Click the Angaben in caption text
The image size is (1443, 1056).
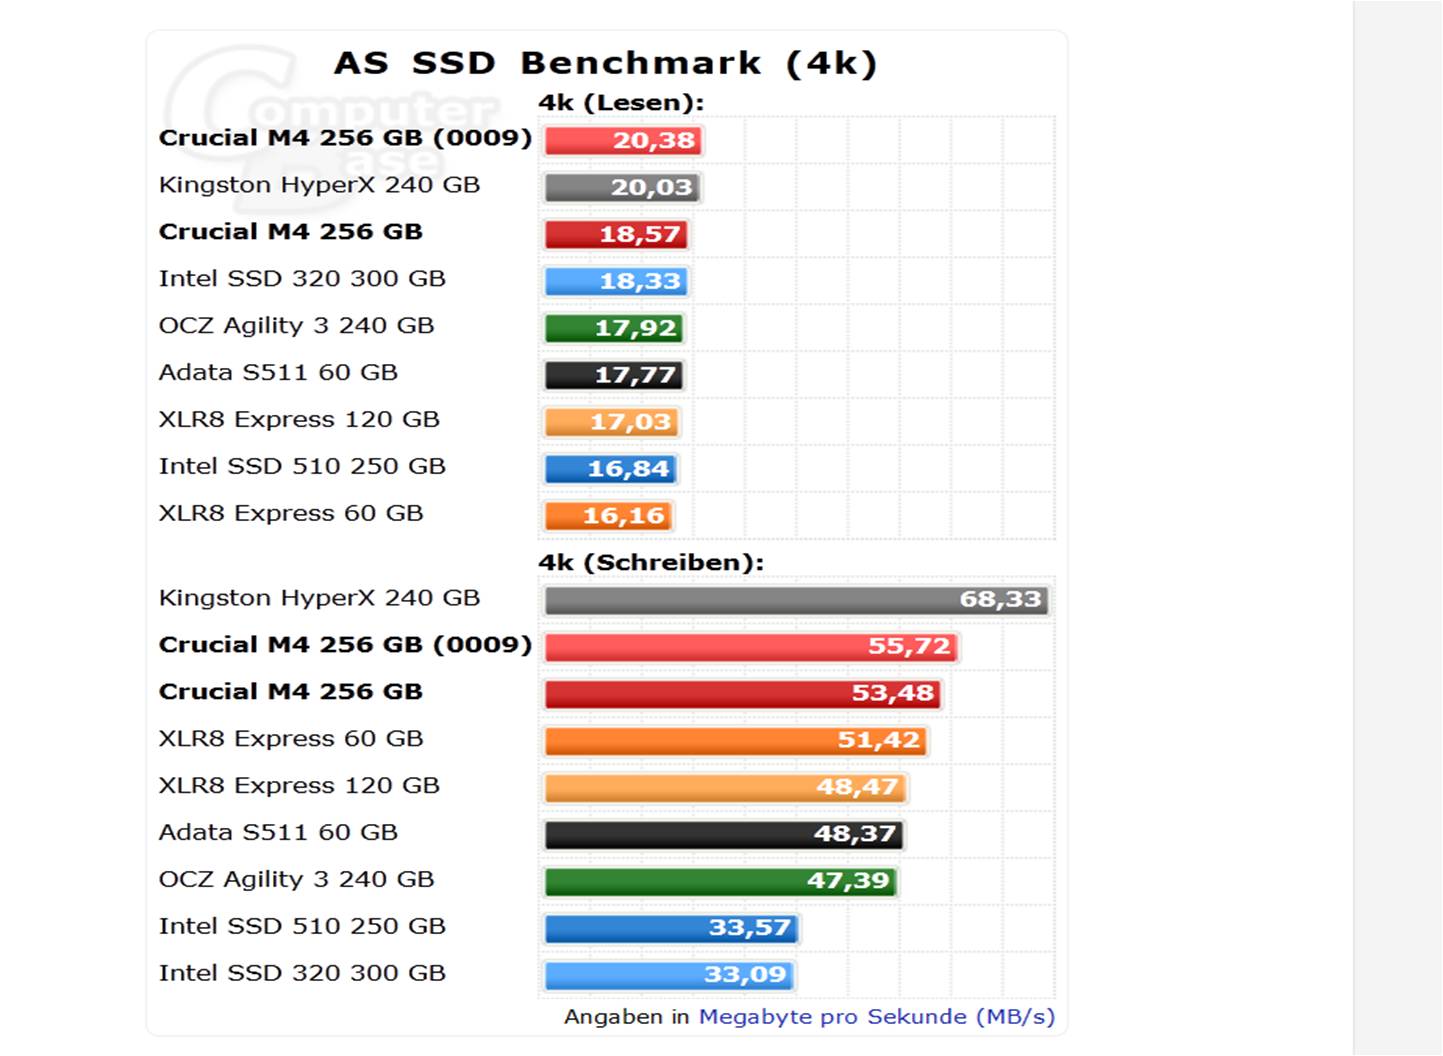coord(627,1017)
